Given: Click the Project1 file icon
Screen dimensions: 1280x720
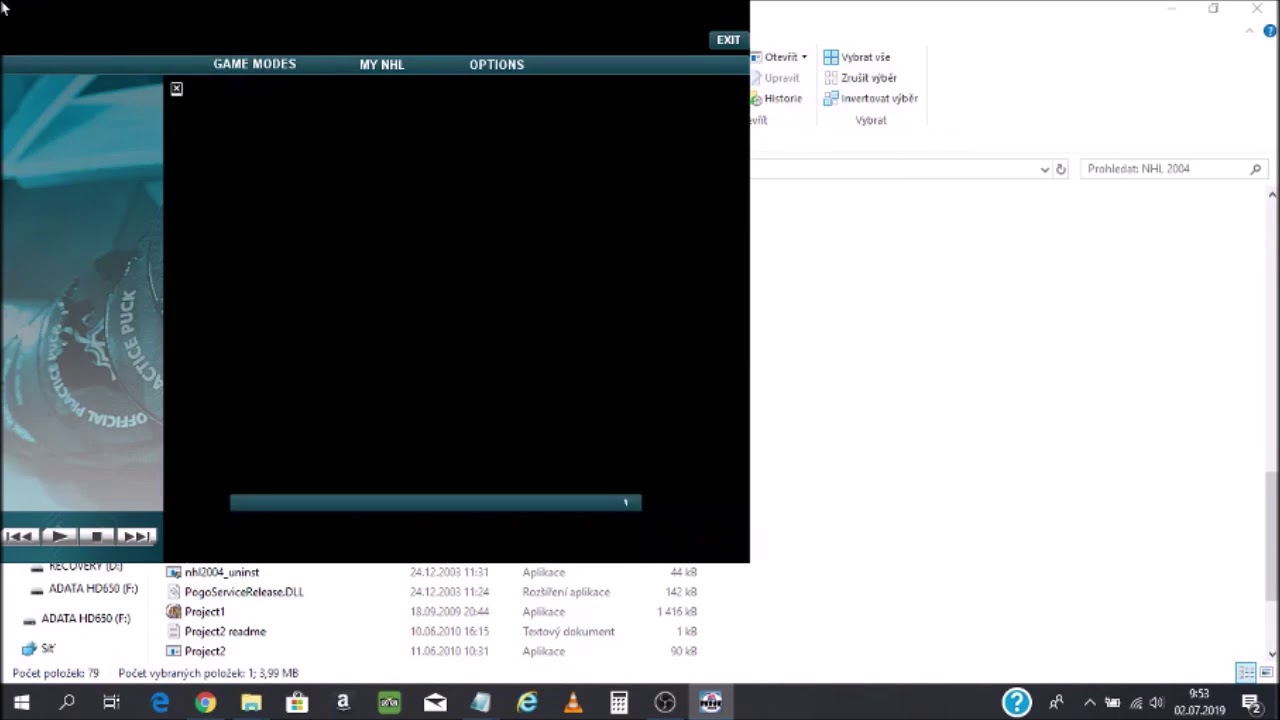Looking at the screenshot, I should (174, 611).
